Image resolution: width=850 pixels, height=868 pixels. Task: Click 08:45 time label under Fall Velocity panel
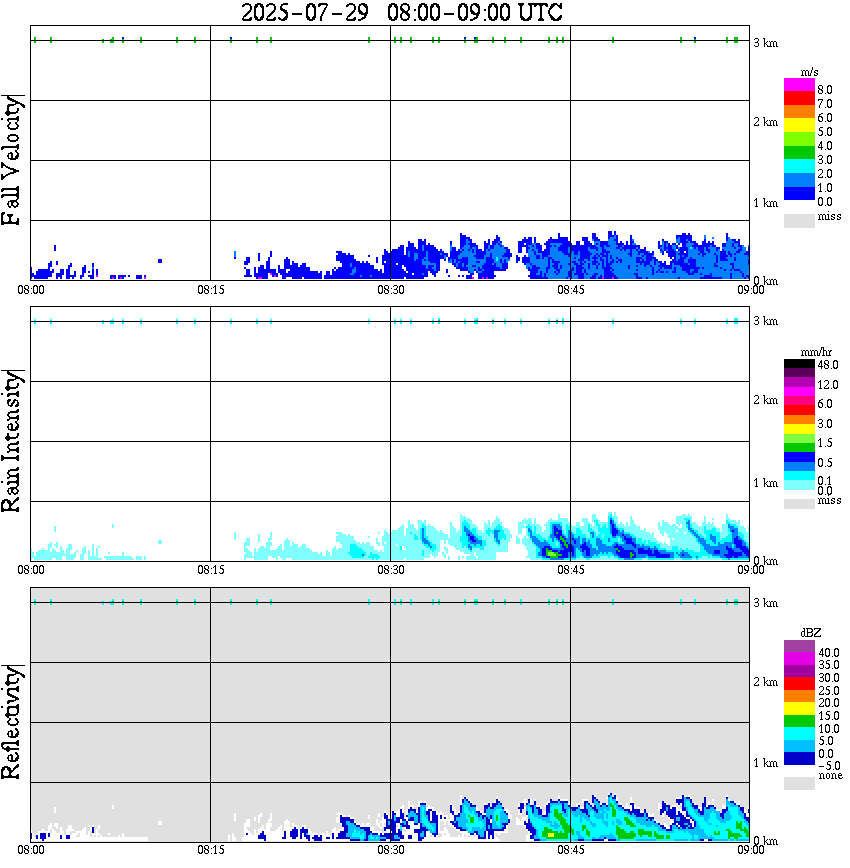[571, 290]
